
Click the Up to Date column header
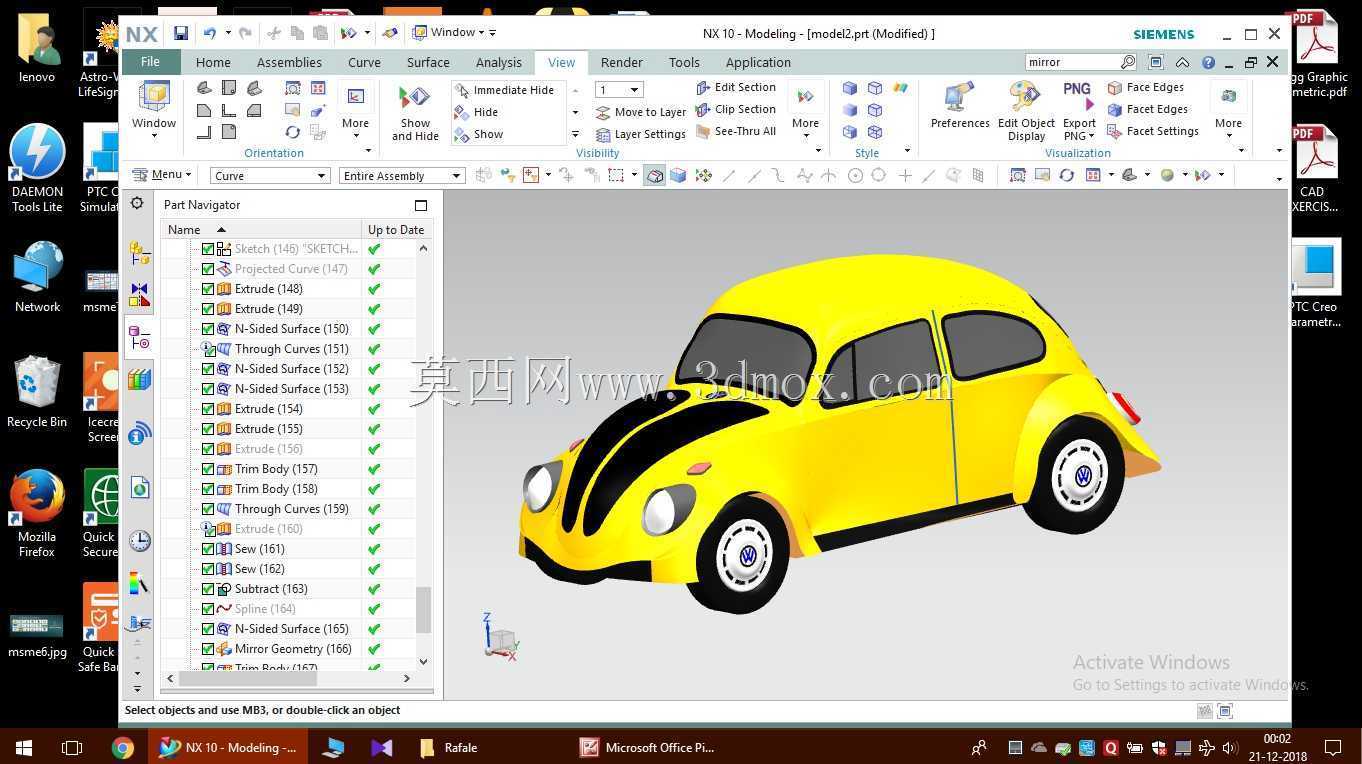tap(396, 230)
